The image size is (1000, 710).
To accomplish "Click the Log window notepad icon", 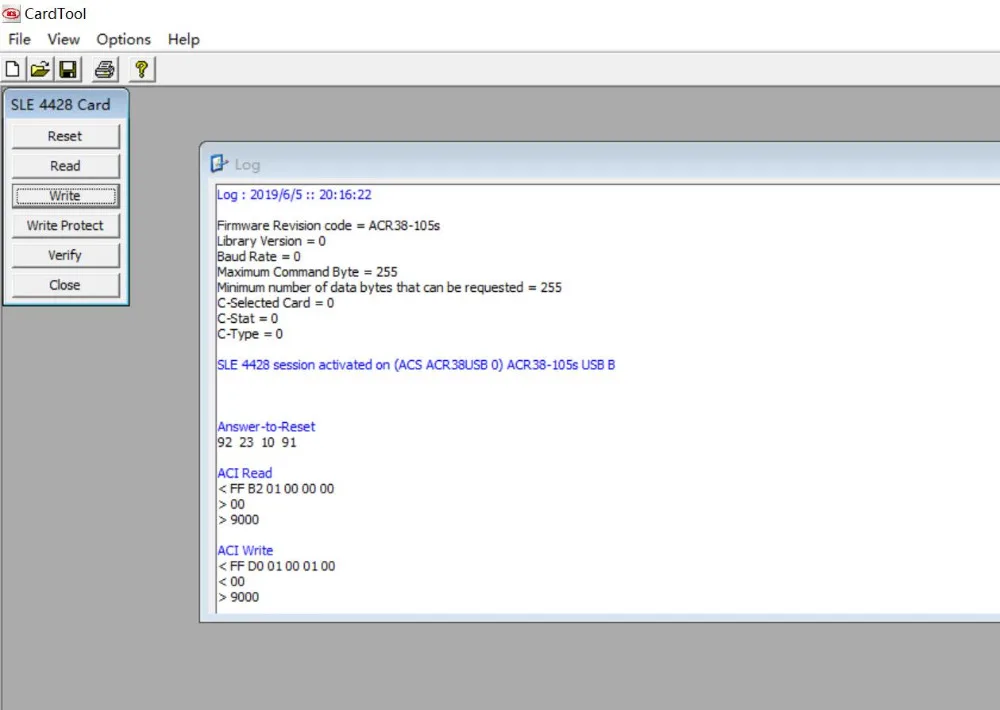I will pos(219,164).
